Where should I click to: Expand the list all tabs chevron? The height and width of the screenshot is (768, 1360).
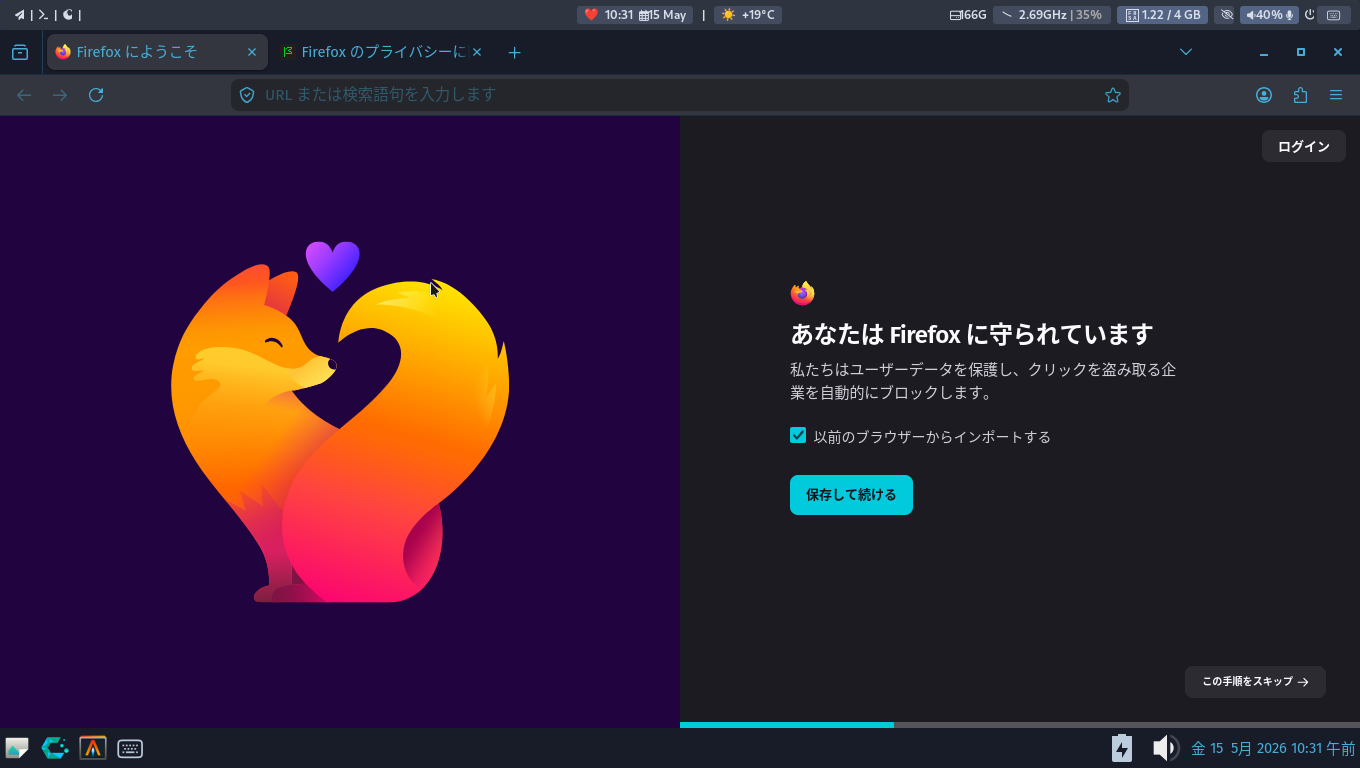pyautogui.click(x=1185, y=52)
